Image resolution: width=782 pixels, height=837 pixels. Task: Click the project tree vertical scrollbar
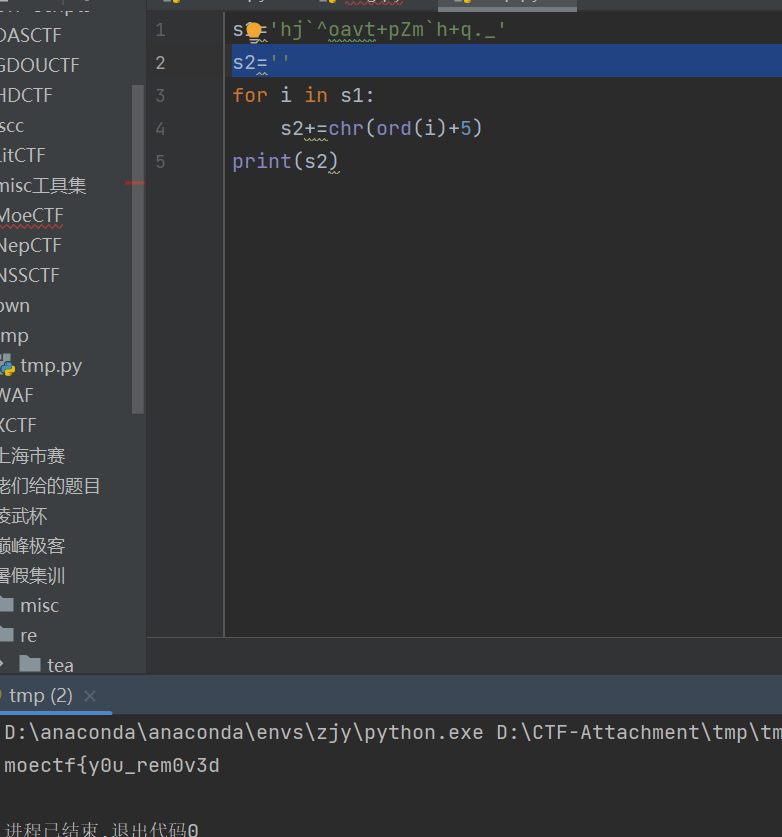point(138,250)
